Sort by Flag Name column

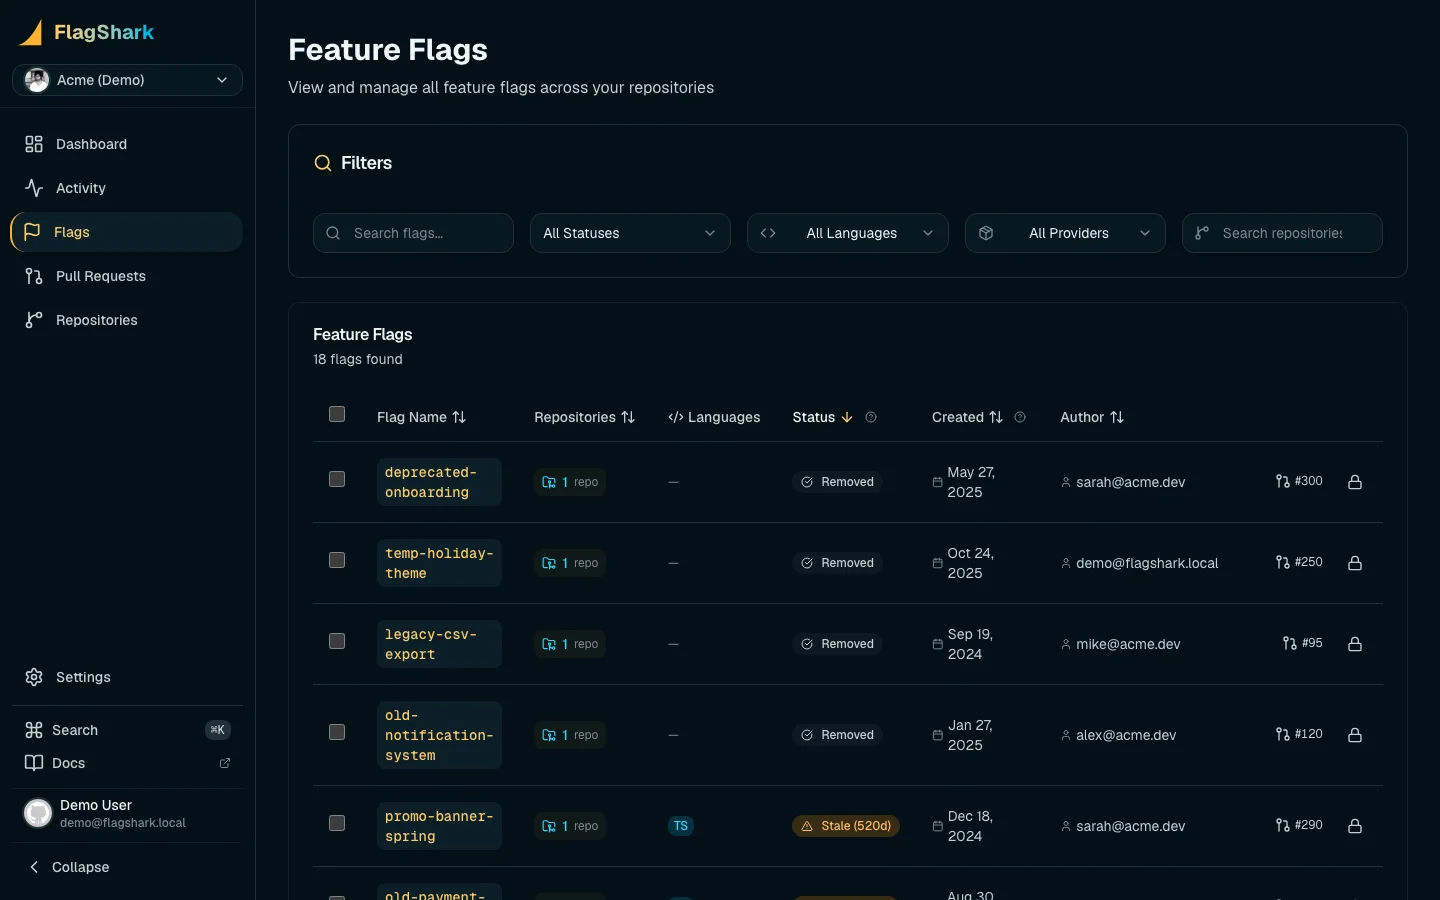tap(421, 417)
